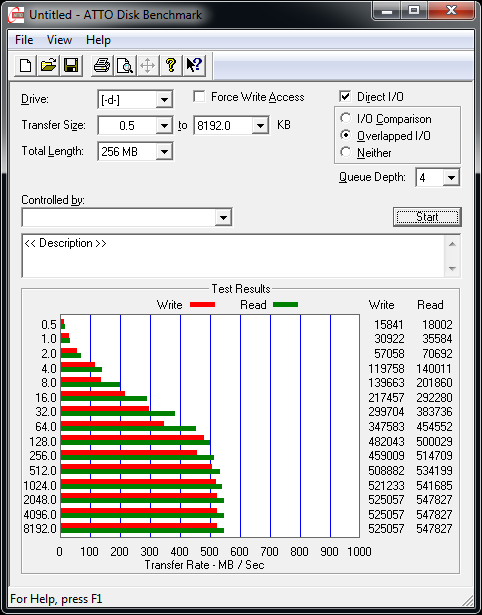Open a saved benchmark file icon
Viewport: 482px width, 615px height.
[48, 65]
